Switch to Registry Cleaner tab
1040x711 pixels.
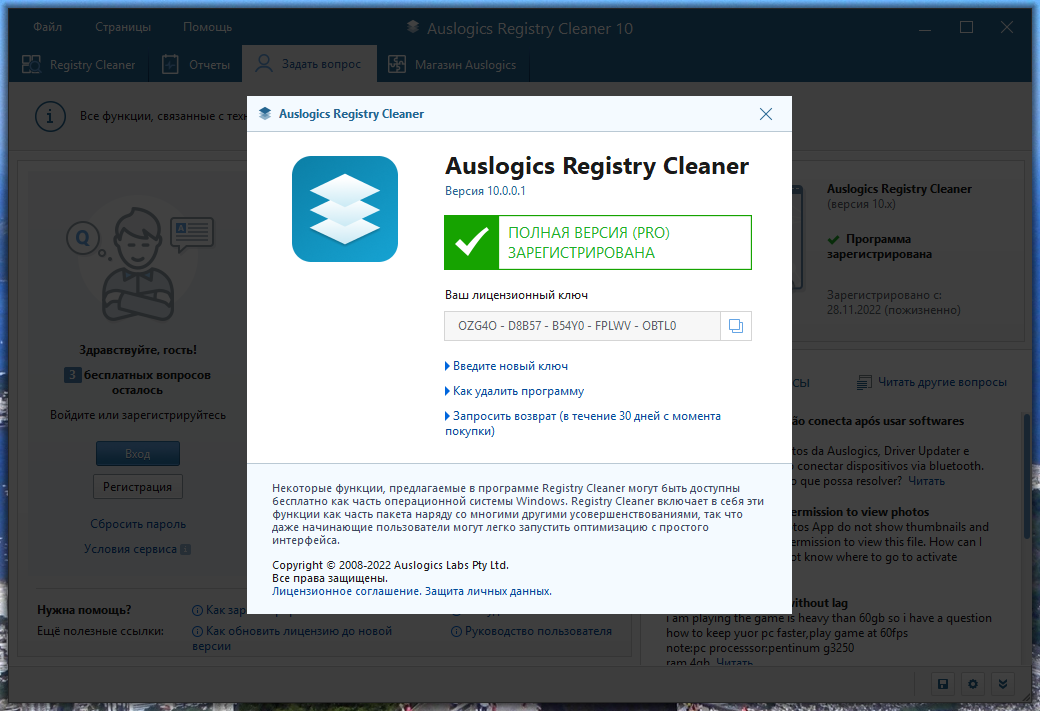pyautogui.click(x=79, y=64)
